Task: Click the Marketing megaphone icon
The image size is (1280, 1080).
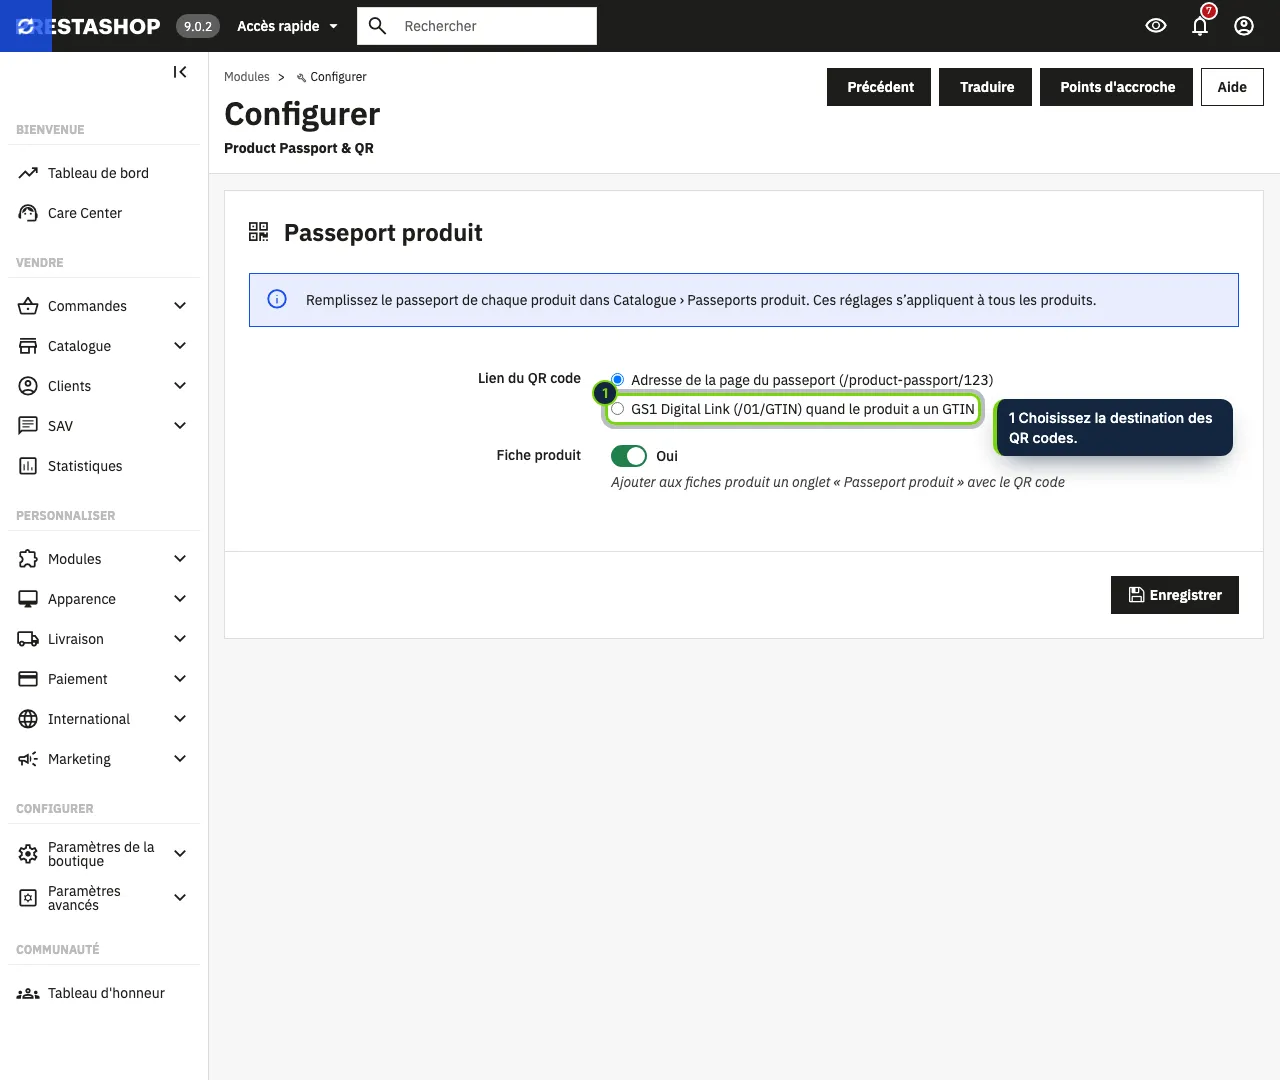Action: 28,759
